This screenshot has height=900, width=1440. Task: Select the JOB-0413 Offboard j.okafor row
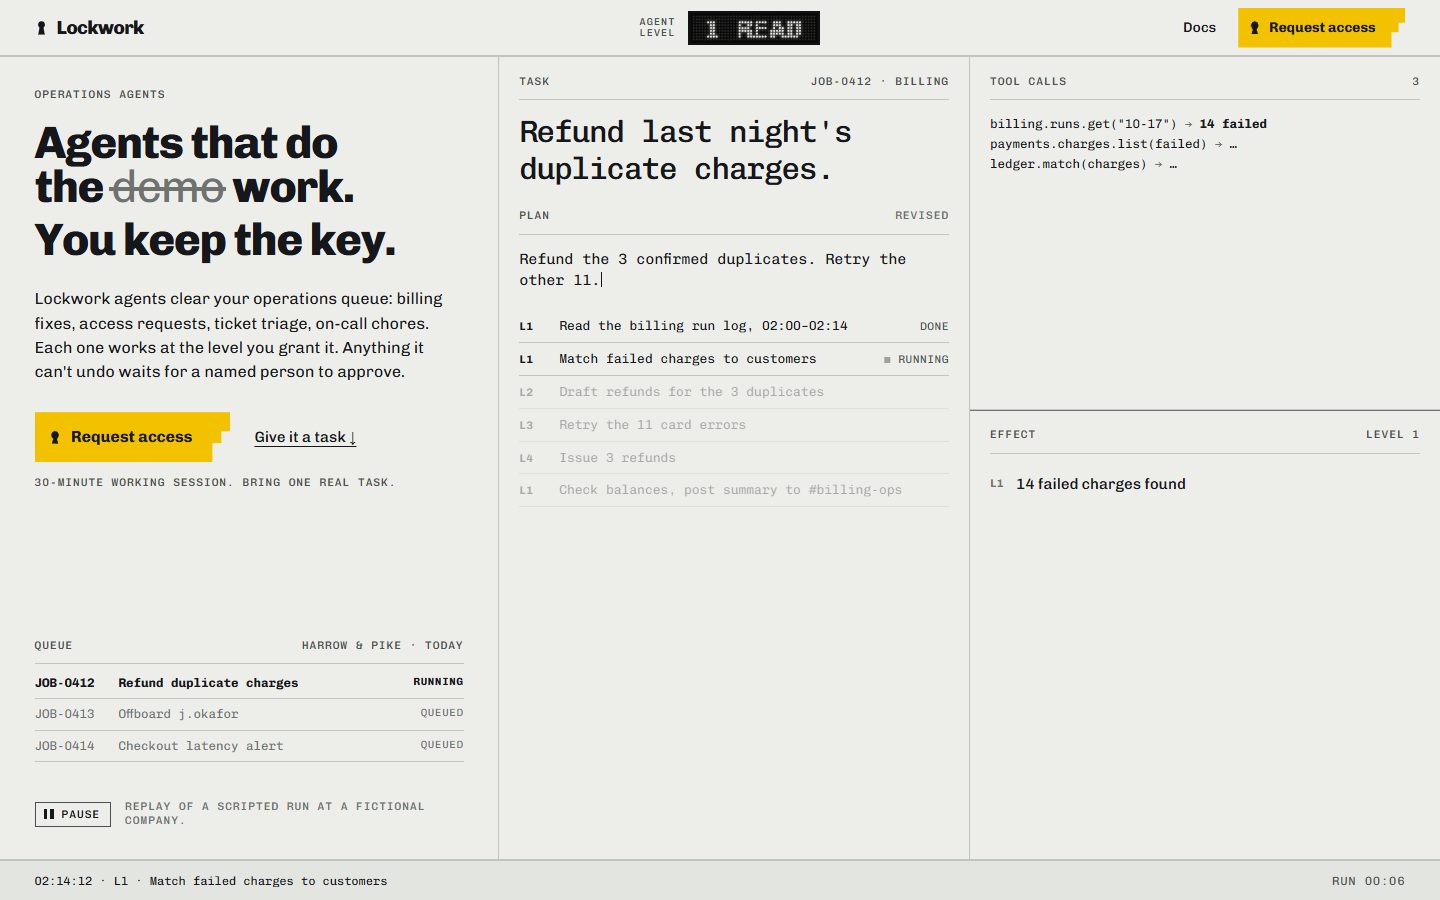(x=249, y=714)
